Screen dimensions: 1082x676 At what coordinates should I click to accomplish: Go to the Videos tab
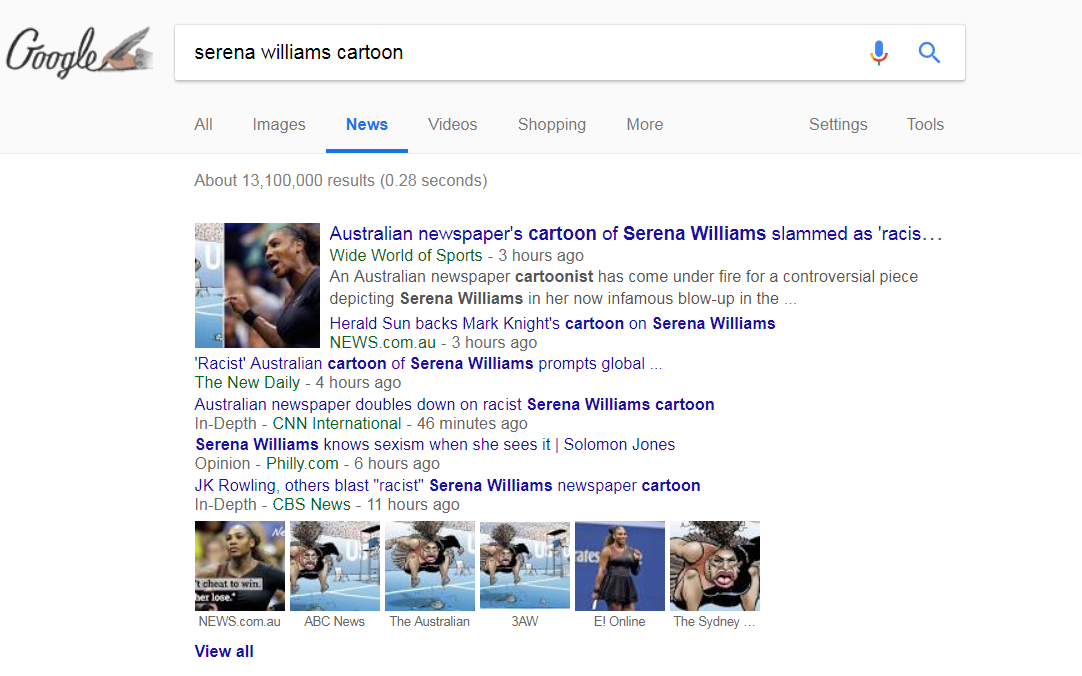tap(452, 125)
